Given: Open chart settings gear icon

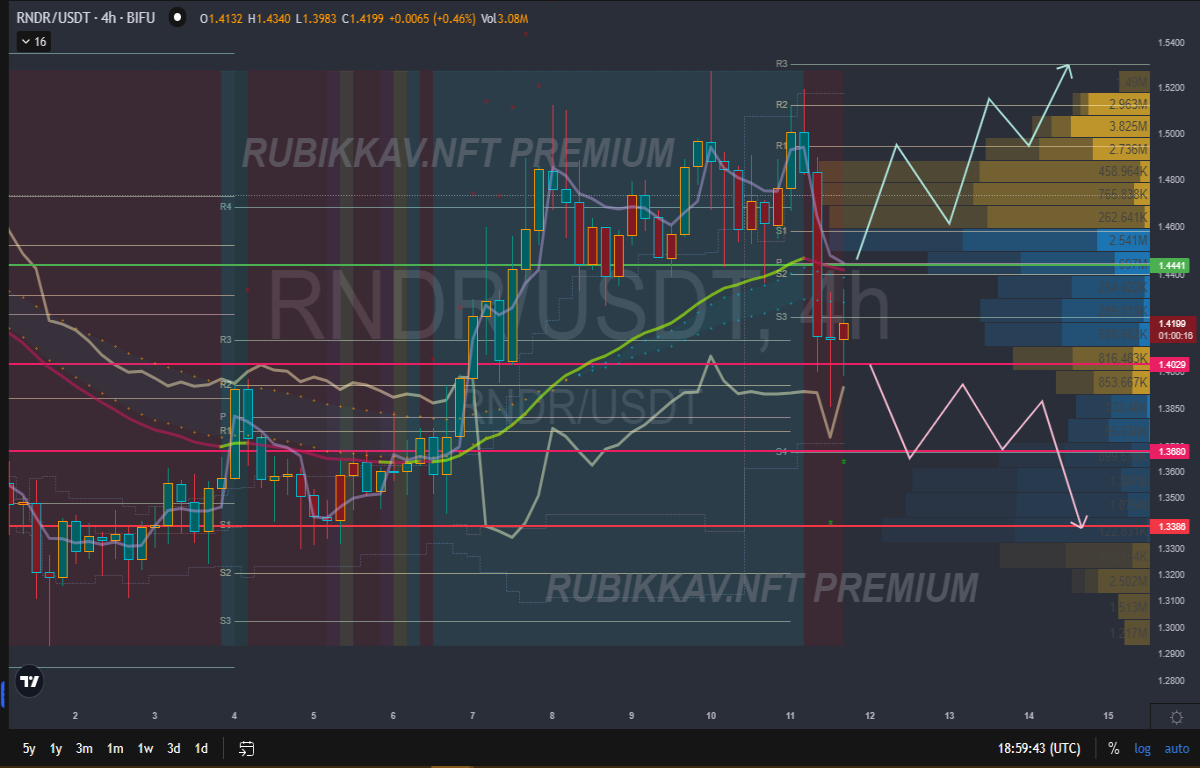Looking at the screenshot, I should (x=1176, y=717).
